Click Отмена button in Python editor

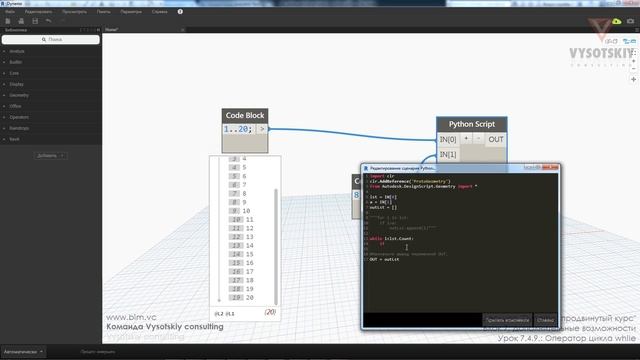pyautogui.click(x=545, y=320)
